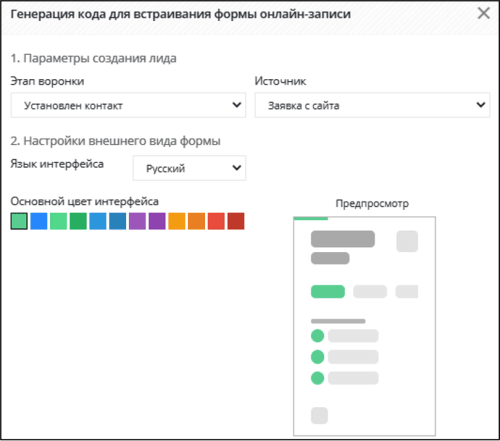The image size is (500, 441).
Task: Pick the bright red color swatch
Action: coord(216,221)
